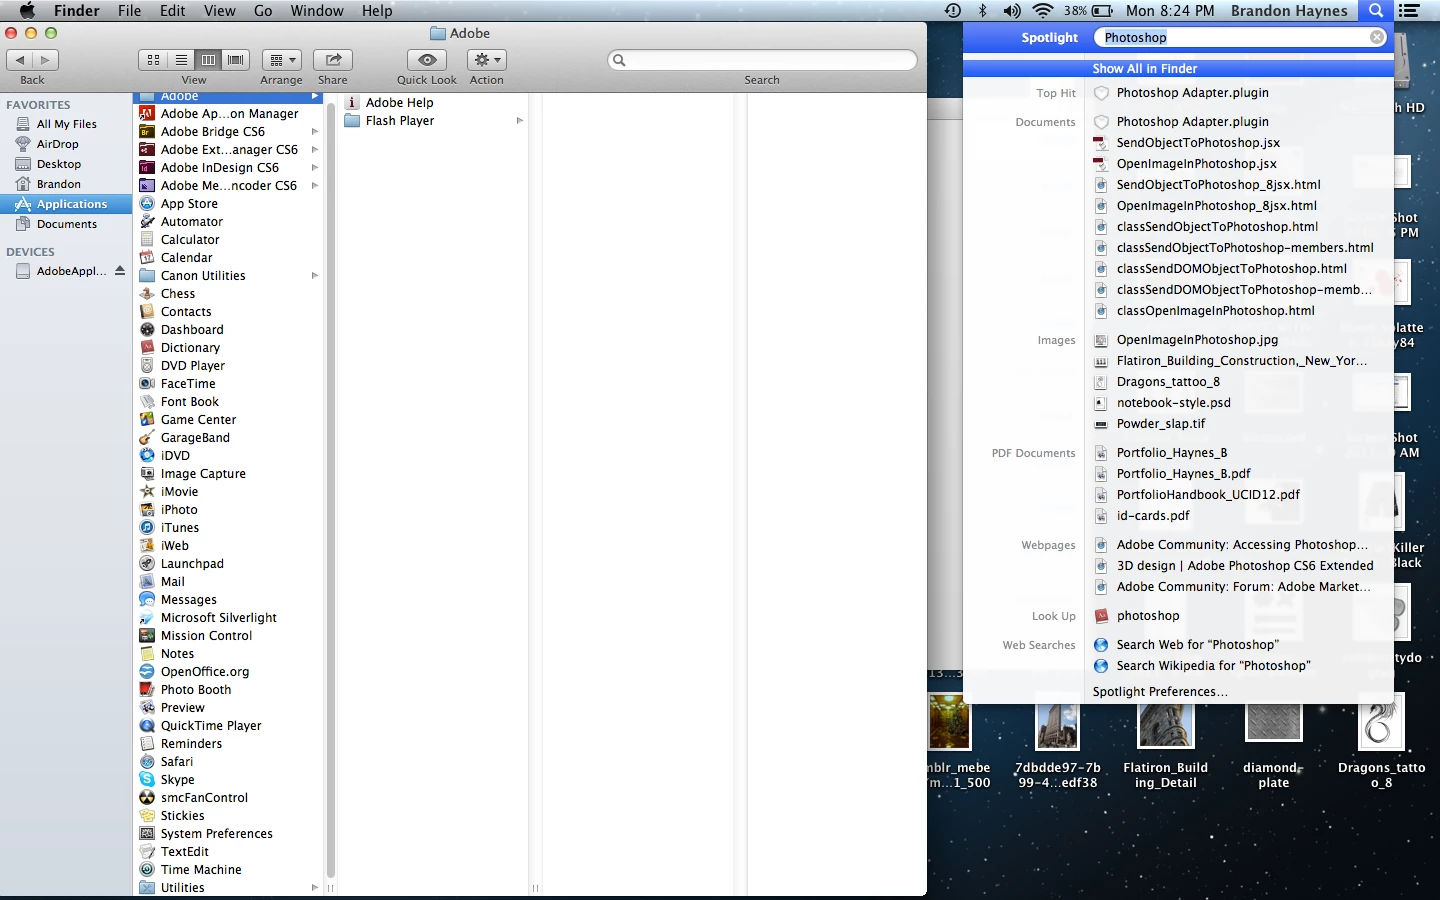This screenshot has height=900, width=1440.
Task: Select AirDrop in Finder sidebar
Action: coord(58,143)
